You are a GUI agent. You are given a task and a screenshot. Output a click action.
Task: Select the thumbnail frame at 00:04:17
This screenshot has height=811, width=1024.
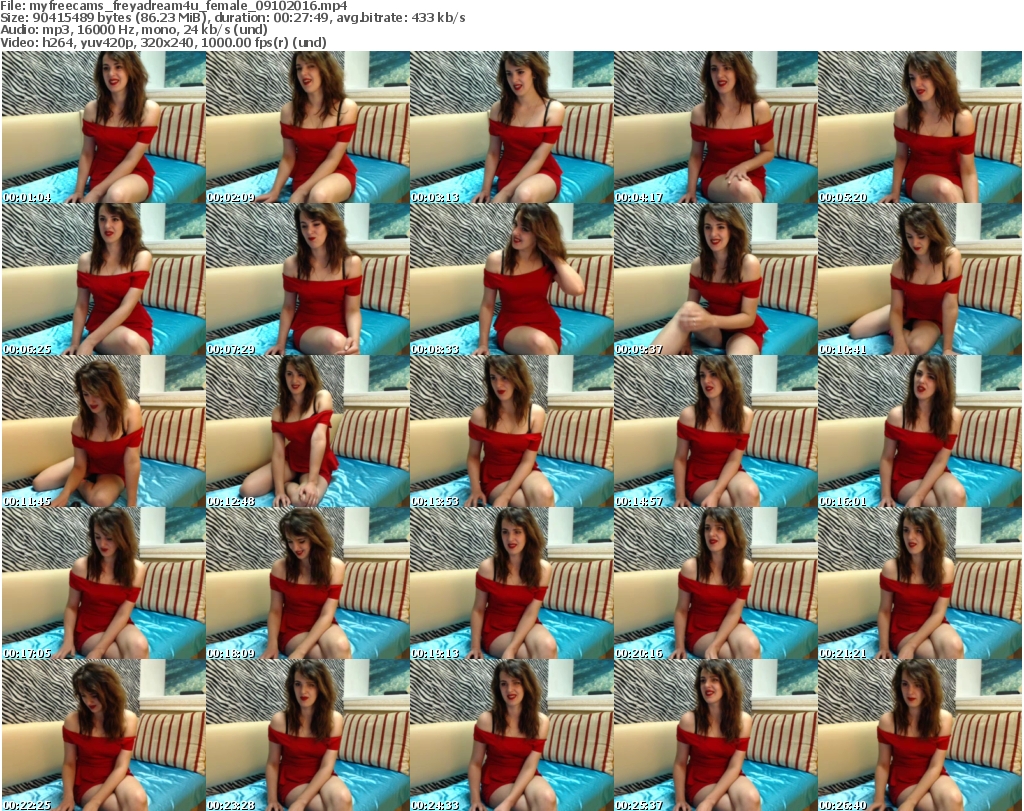[x=716, y=127]
